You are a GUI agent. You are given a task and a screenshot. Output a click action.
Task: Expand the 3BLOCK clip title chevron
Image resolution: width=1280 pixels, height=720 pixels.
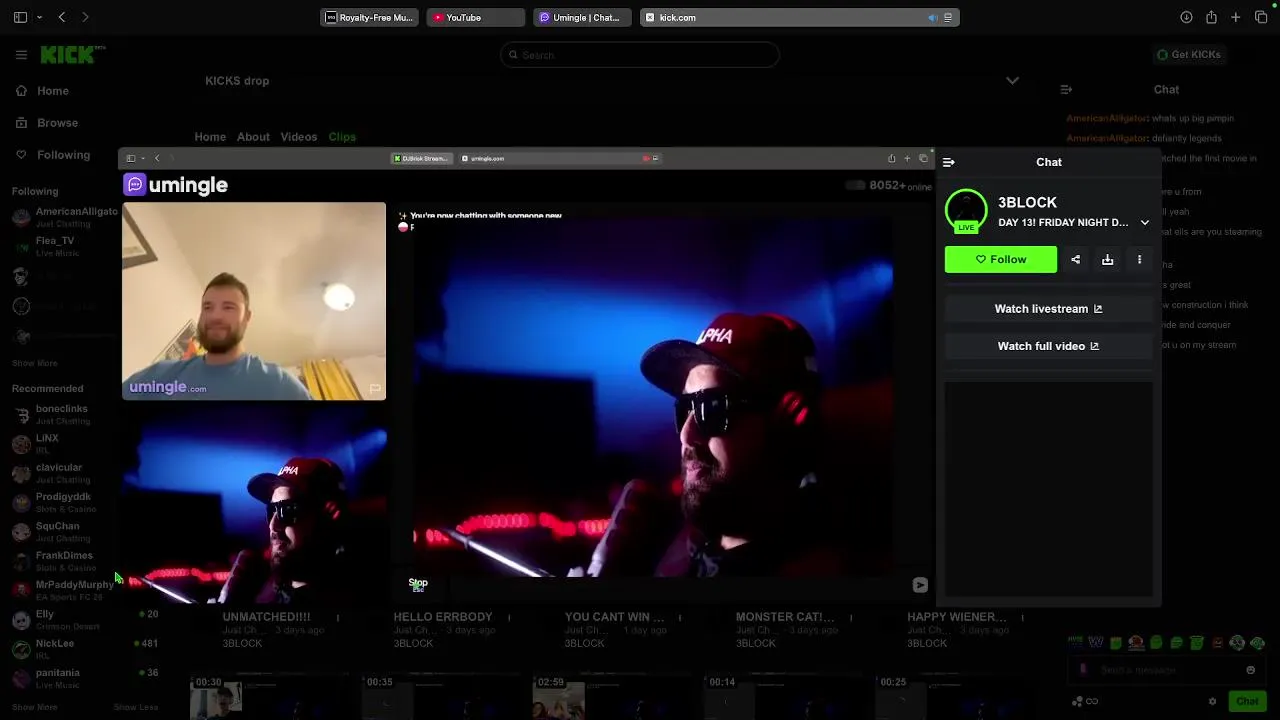point(1145,223)
